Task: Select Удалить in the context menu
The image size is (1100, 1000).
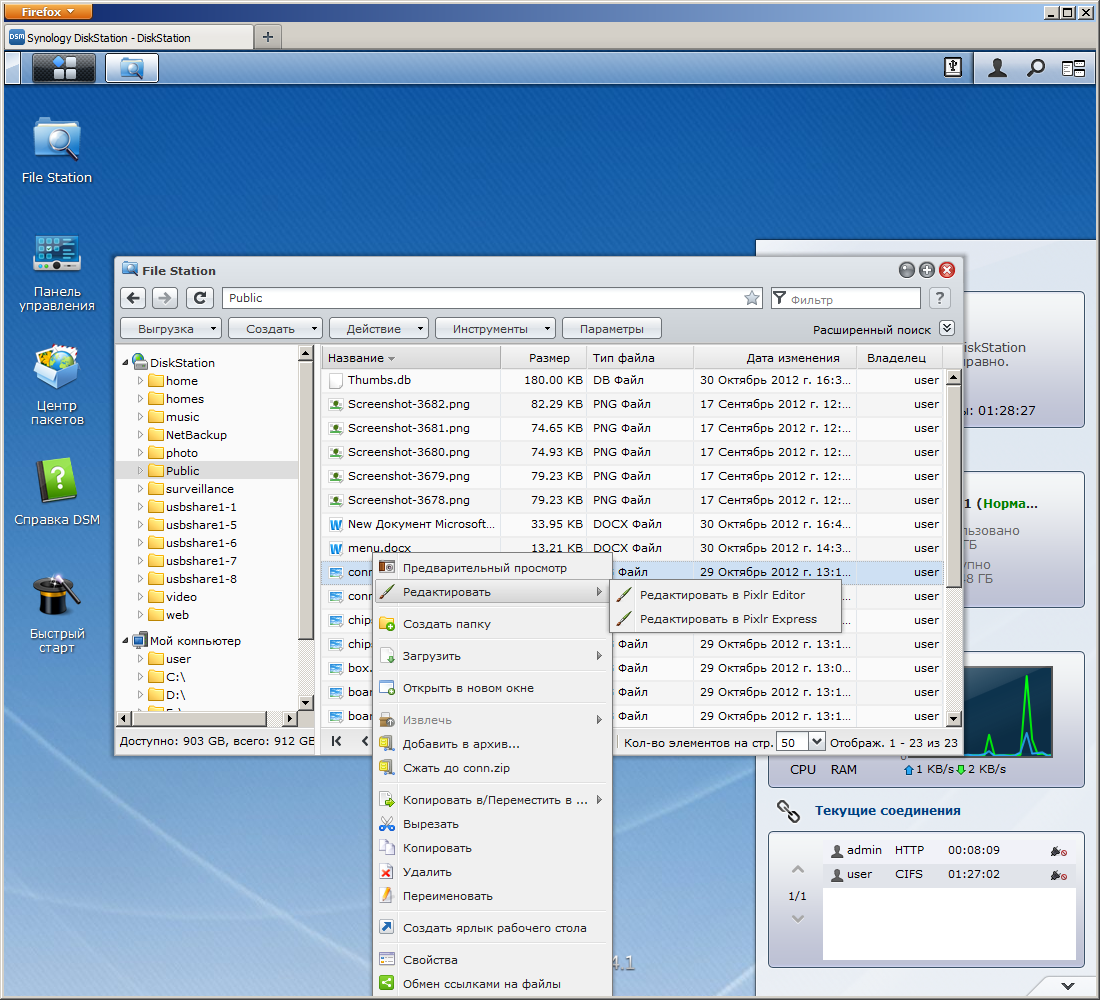Action: 427,872
